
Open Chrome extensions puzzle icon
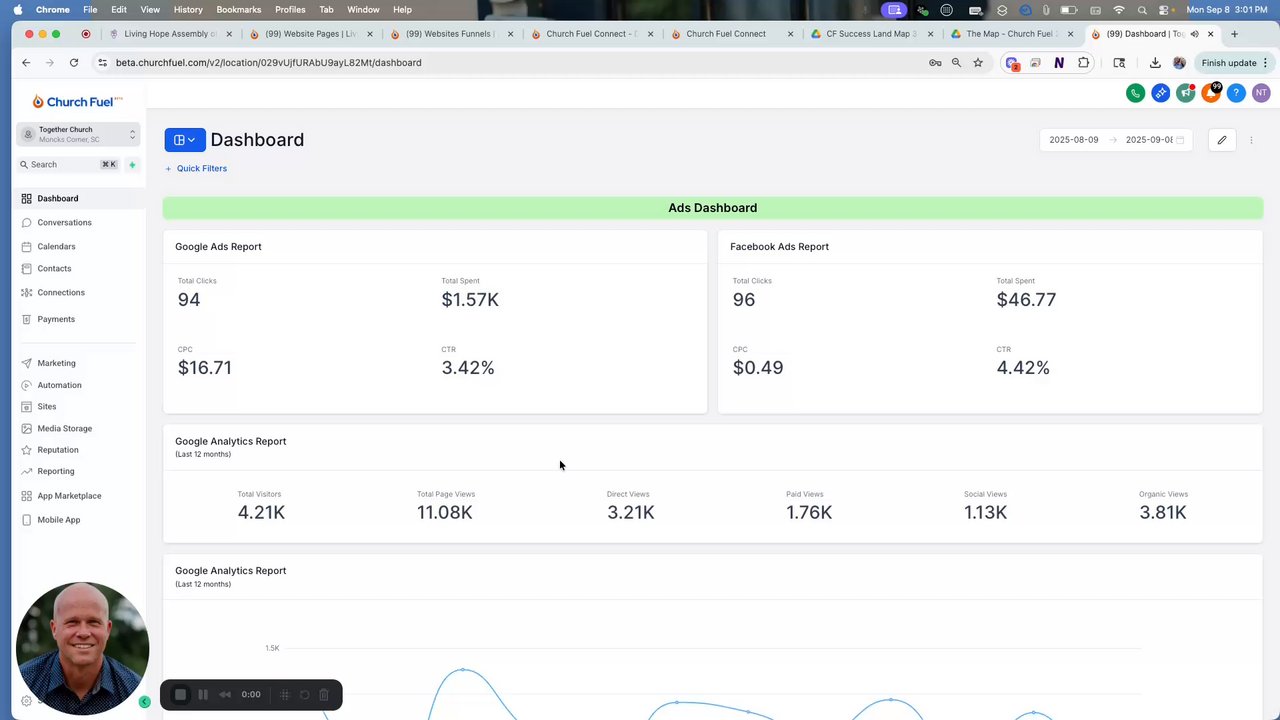coord(1083,62)
